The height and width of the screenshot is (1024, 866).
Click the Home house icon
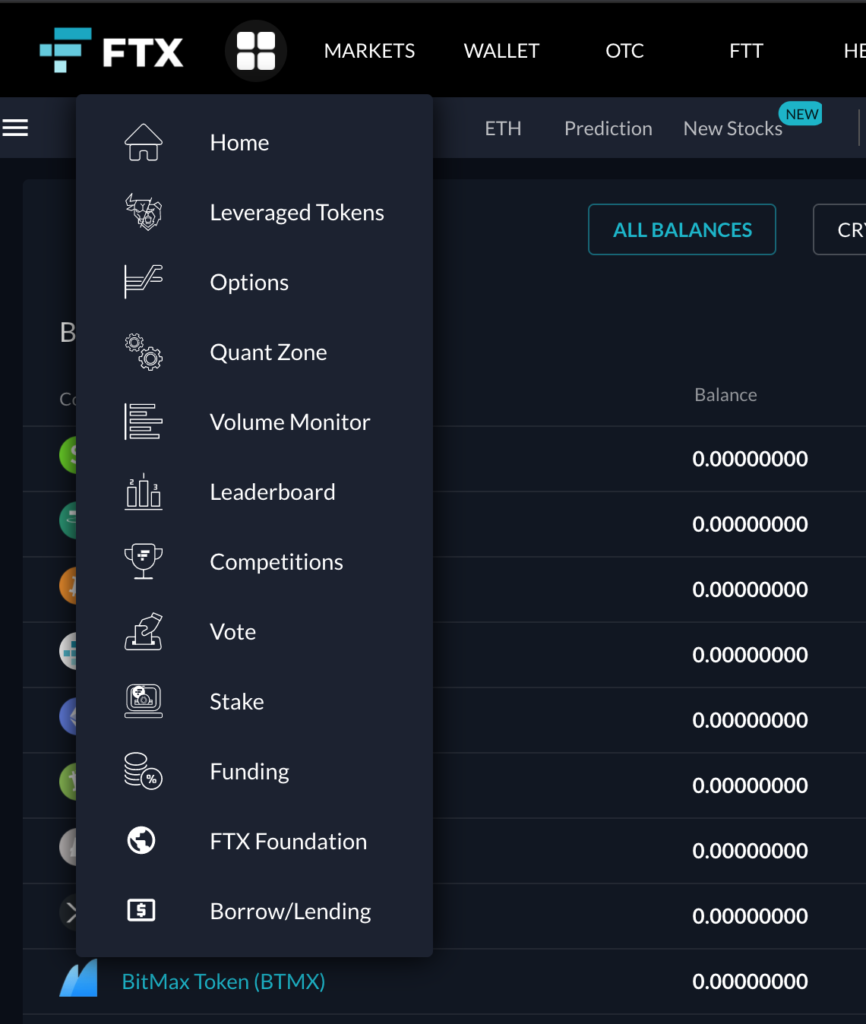click(x=143, y=142)
